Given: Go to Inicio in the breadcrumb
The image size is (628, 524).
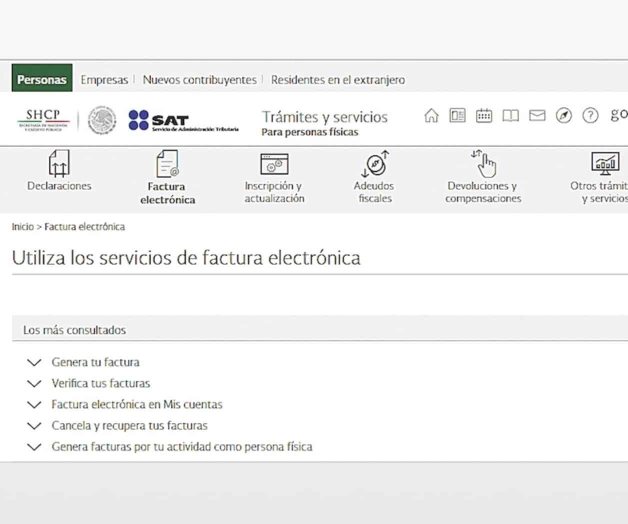Looking at the screenshot, I should (23, 227).
